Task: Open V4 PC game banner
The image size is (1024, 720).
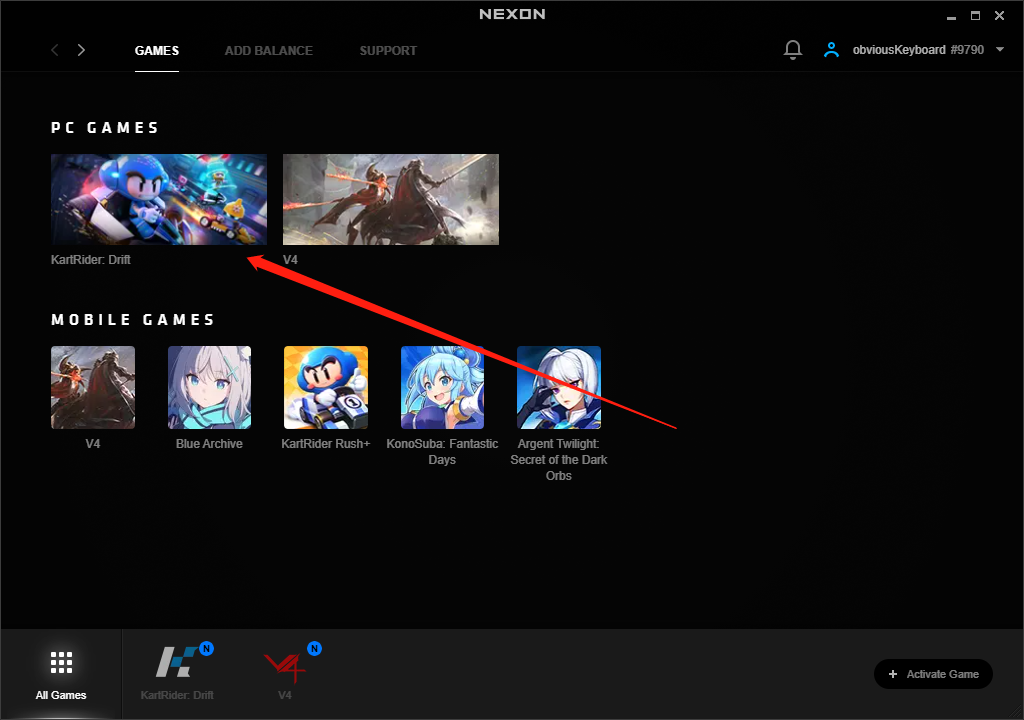Action: 391,199
